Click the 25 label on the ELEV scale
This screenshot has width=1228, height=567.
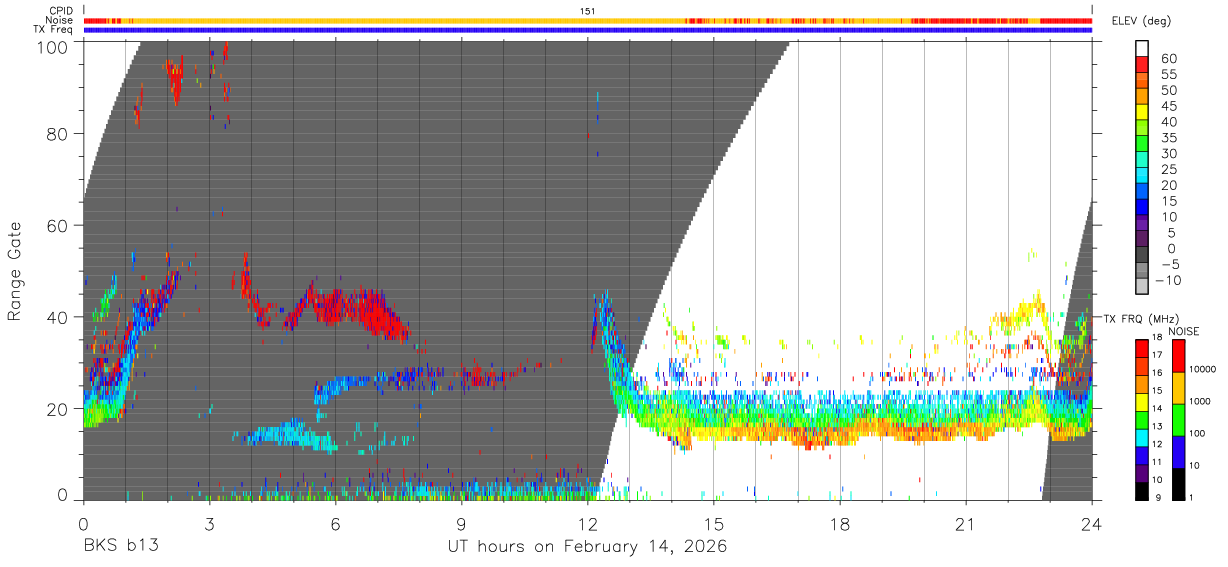click(1167, 169)
